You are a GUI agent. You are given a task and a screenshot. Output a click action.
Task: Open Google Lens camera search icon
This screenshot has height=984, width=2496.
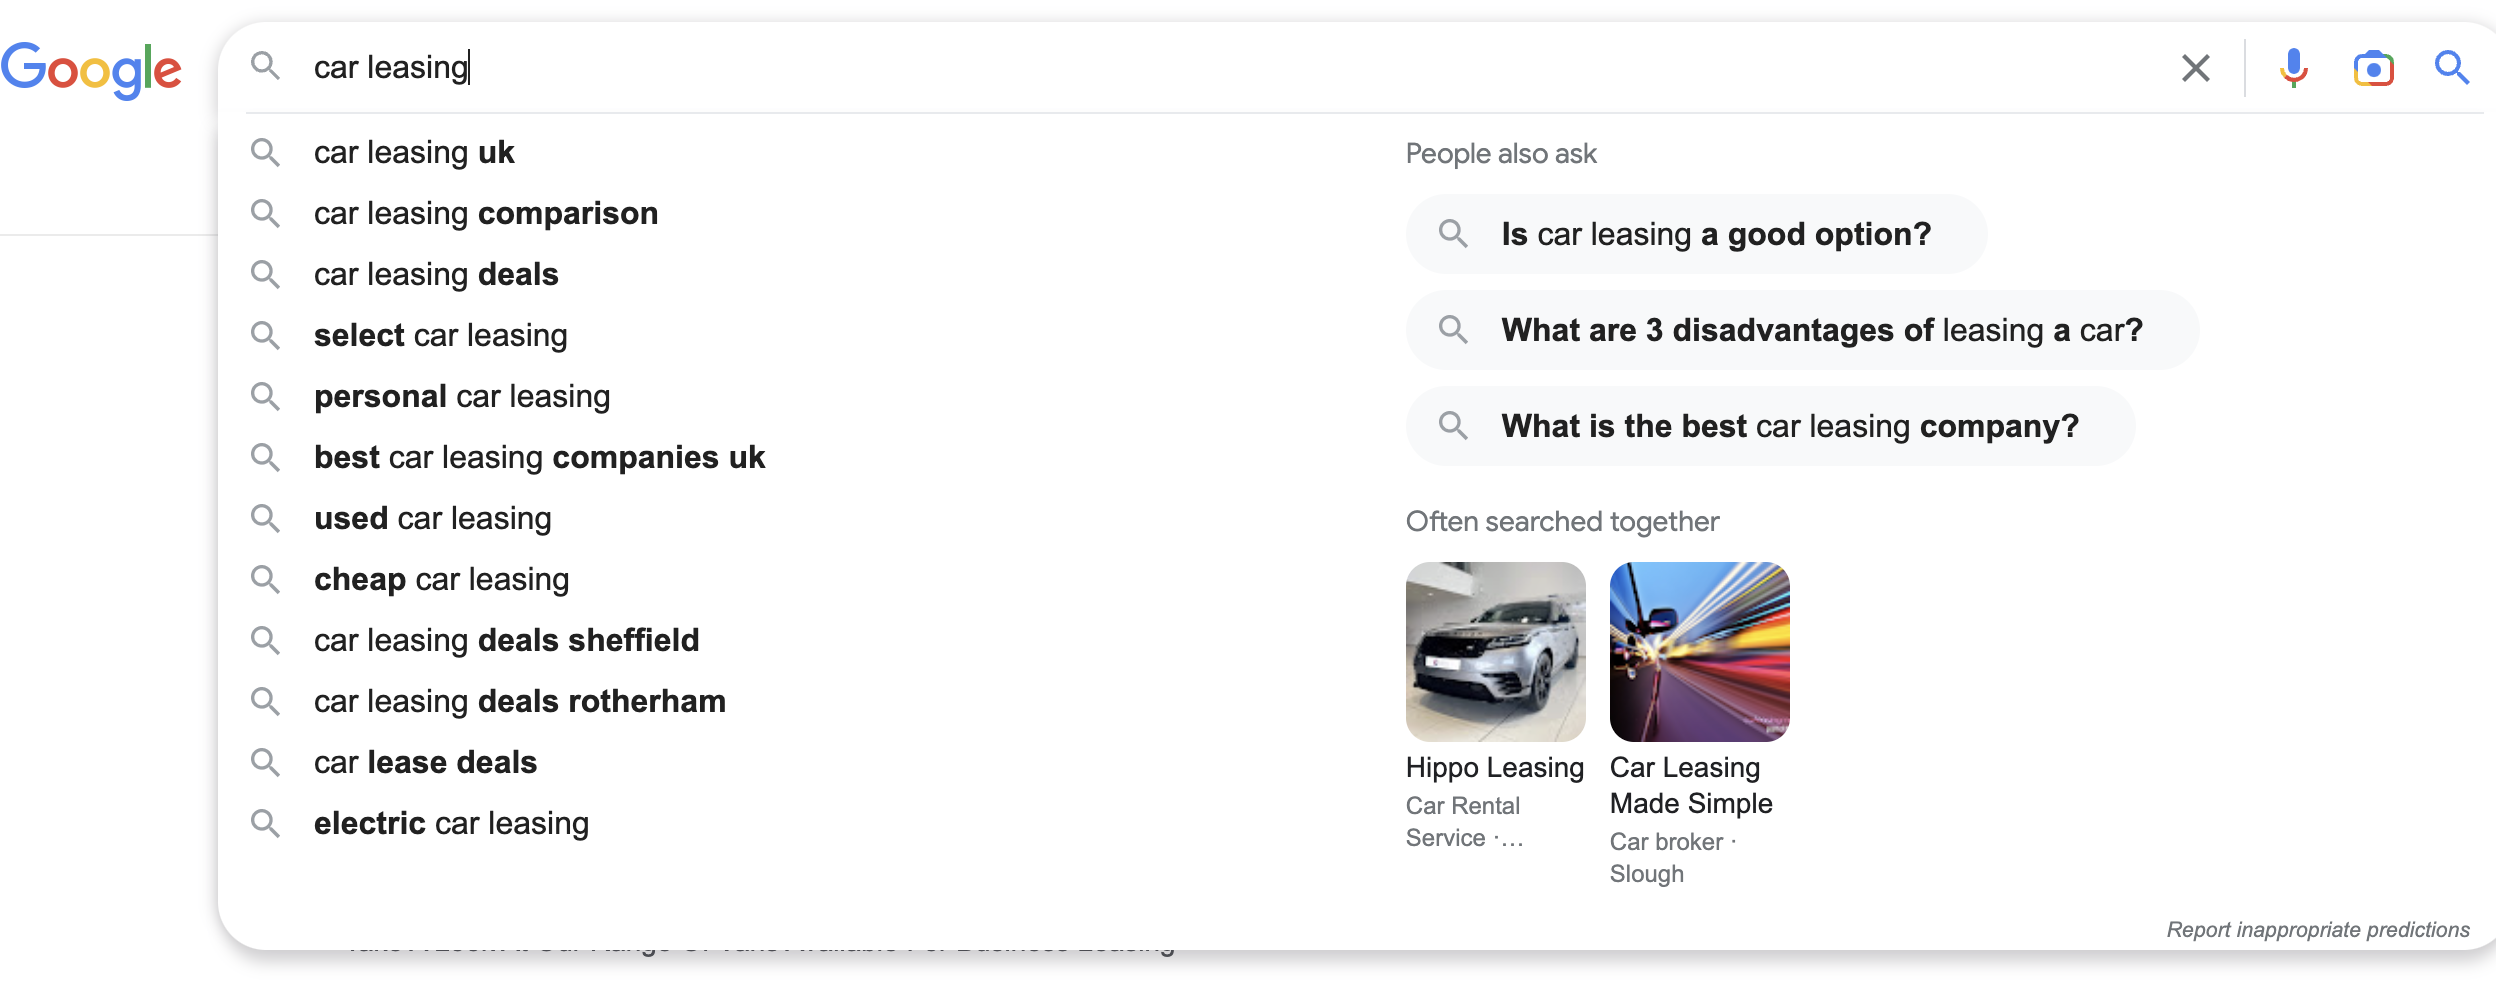[x=2373, y=68]
